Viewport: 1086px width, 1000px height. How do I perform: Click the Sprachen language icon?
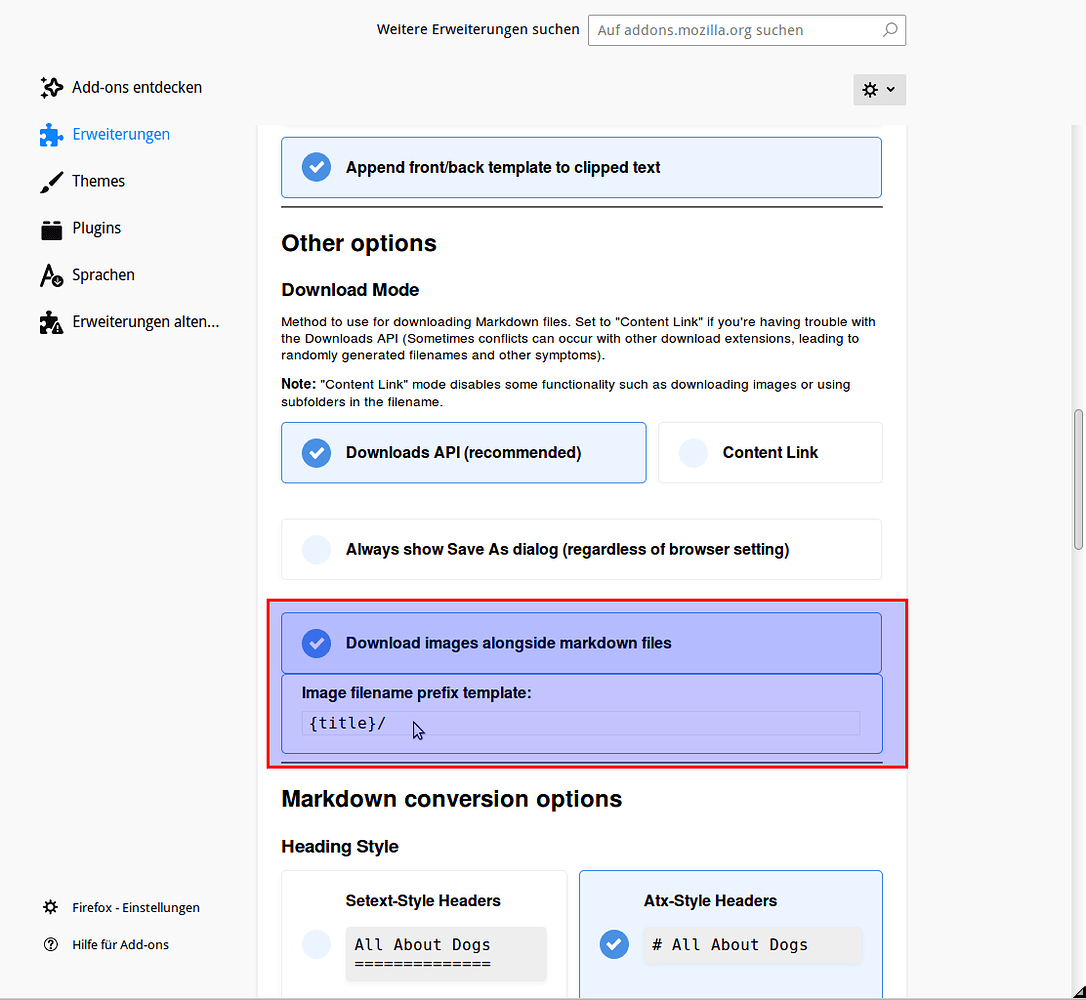point(51,276)
